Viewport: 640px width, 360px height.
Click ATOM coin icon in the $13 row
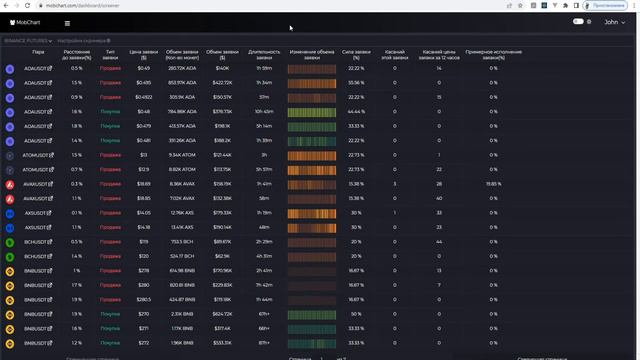[10, 156]
